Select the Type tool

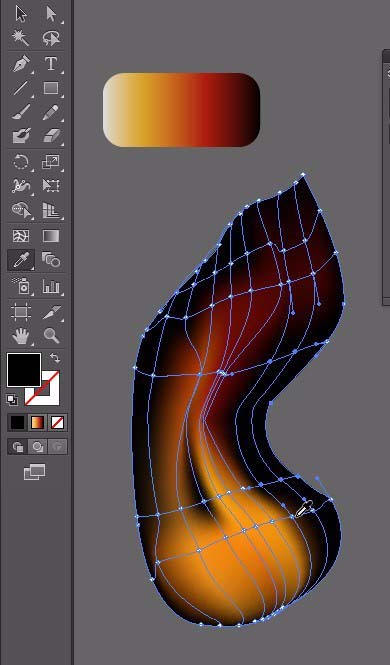coord(51,64)
